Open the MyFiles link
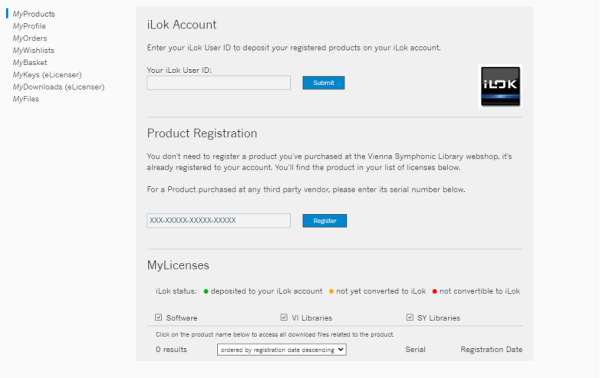The width and height of the screenshot is (600, 378). (x=26, y=99)
